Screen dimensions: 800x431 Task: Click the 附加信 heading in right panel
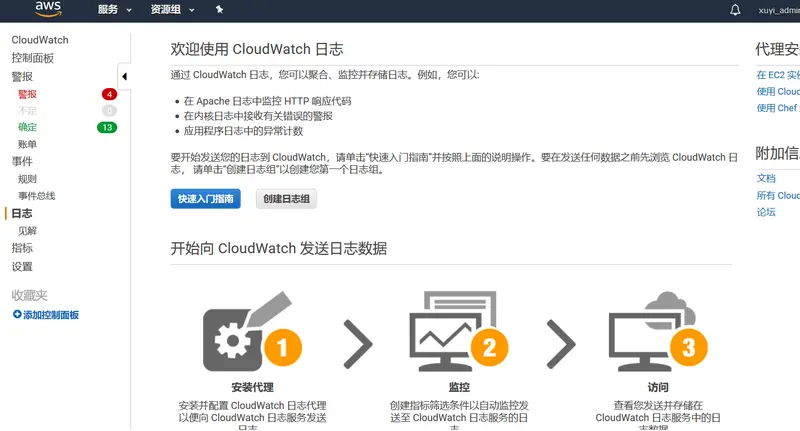[778, 153]
